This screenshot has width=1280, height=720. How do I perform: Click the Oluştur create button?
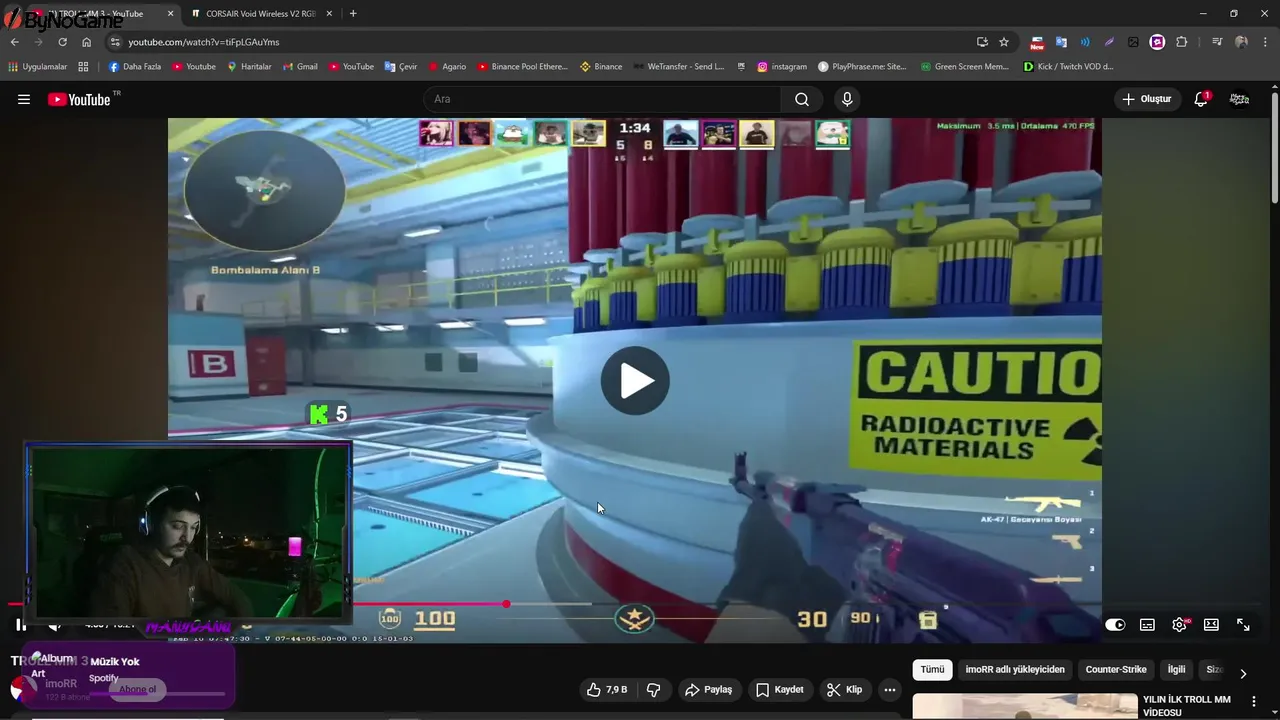[x=1147, y=99]
